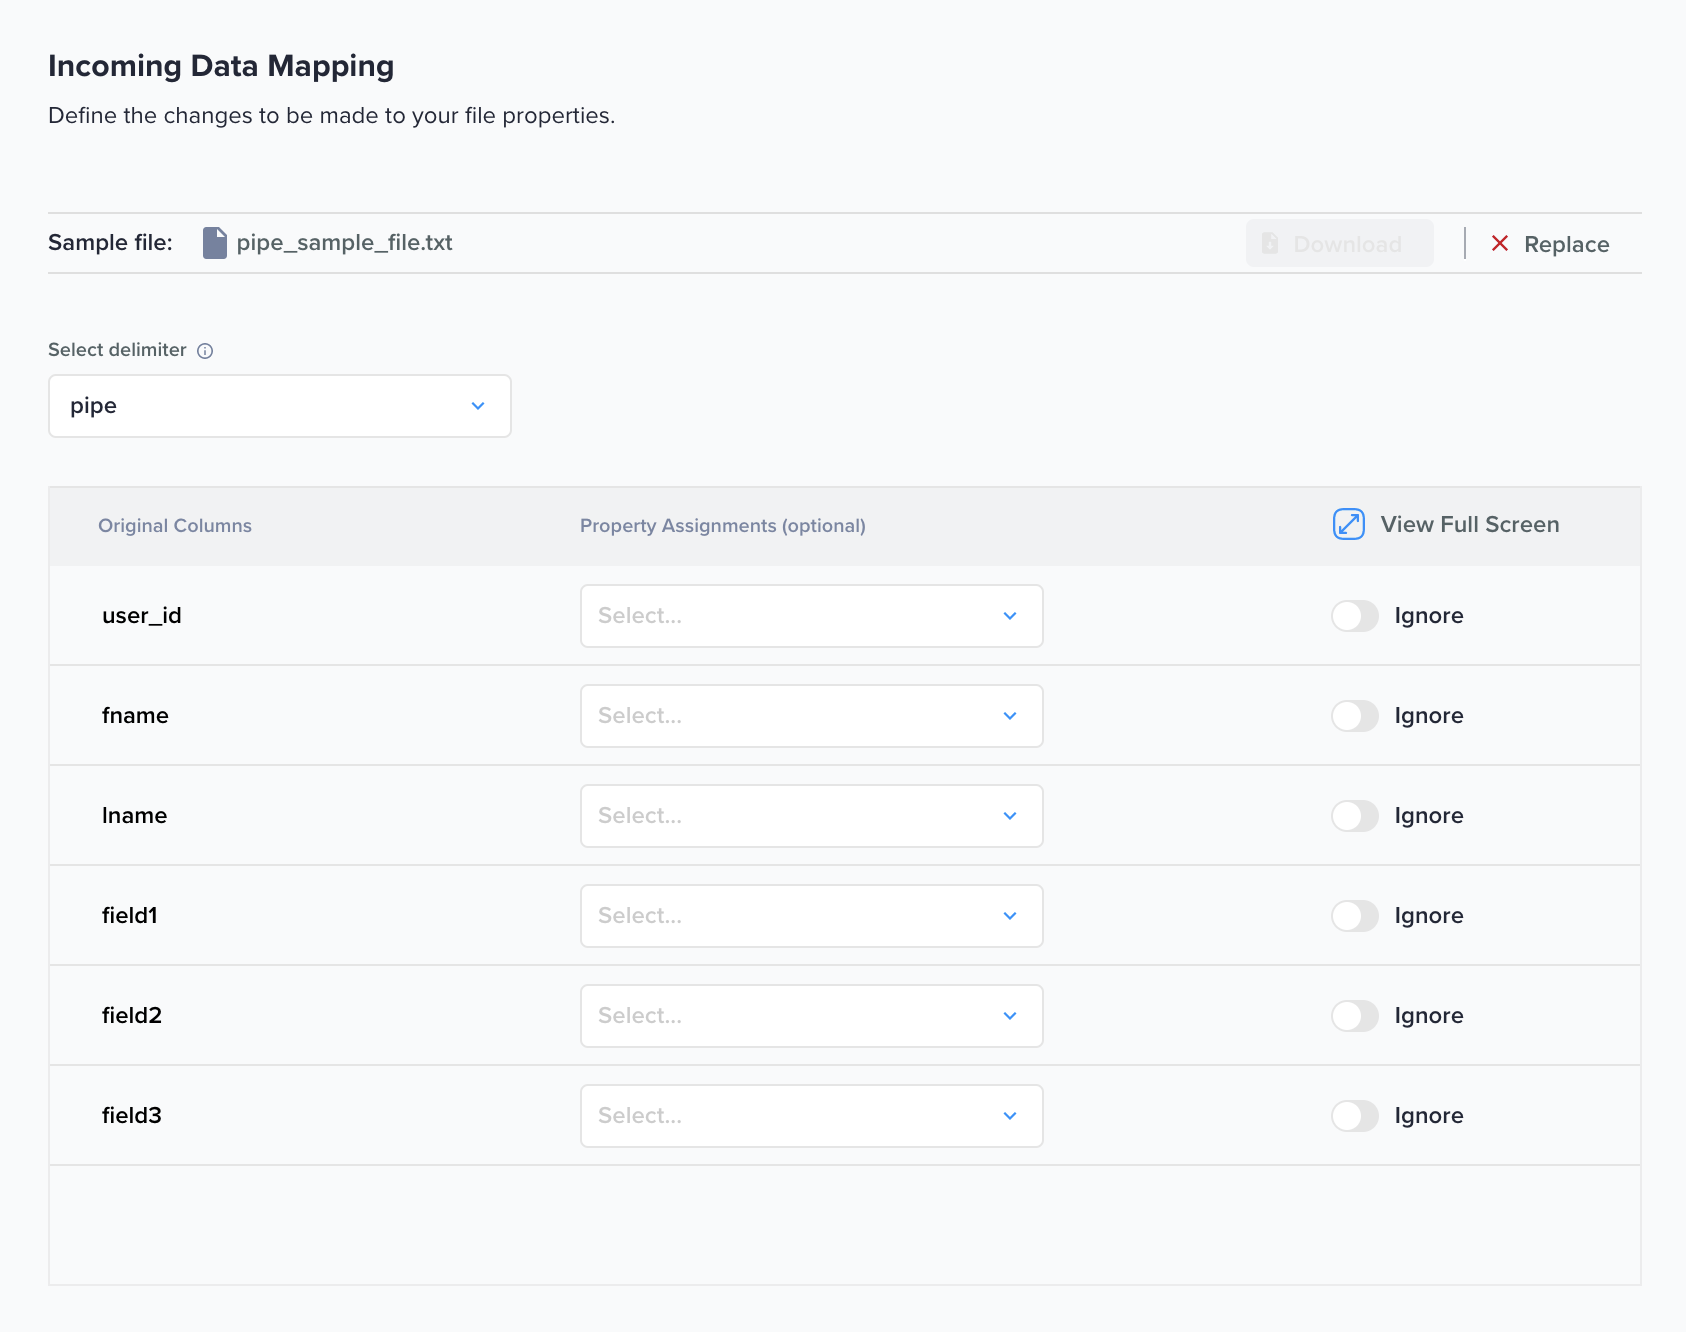Click the pipe_sample_file.txt document icon

(215, 243)
